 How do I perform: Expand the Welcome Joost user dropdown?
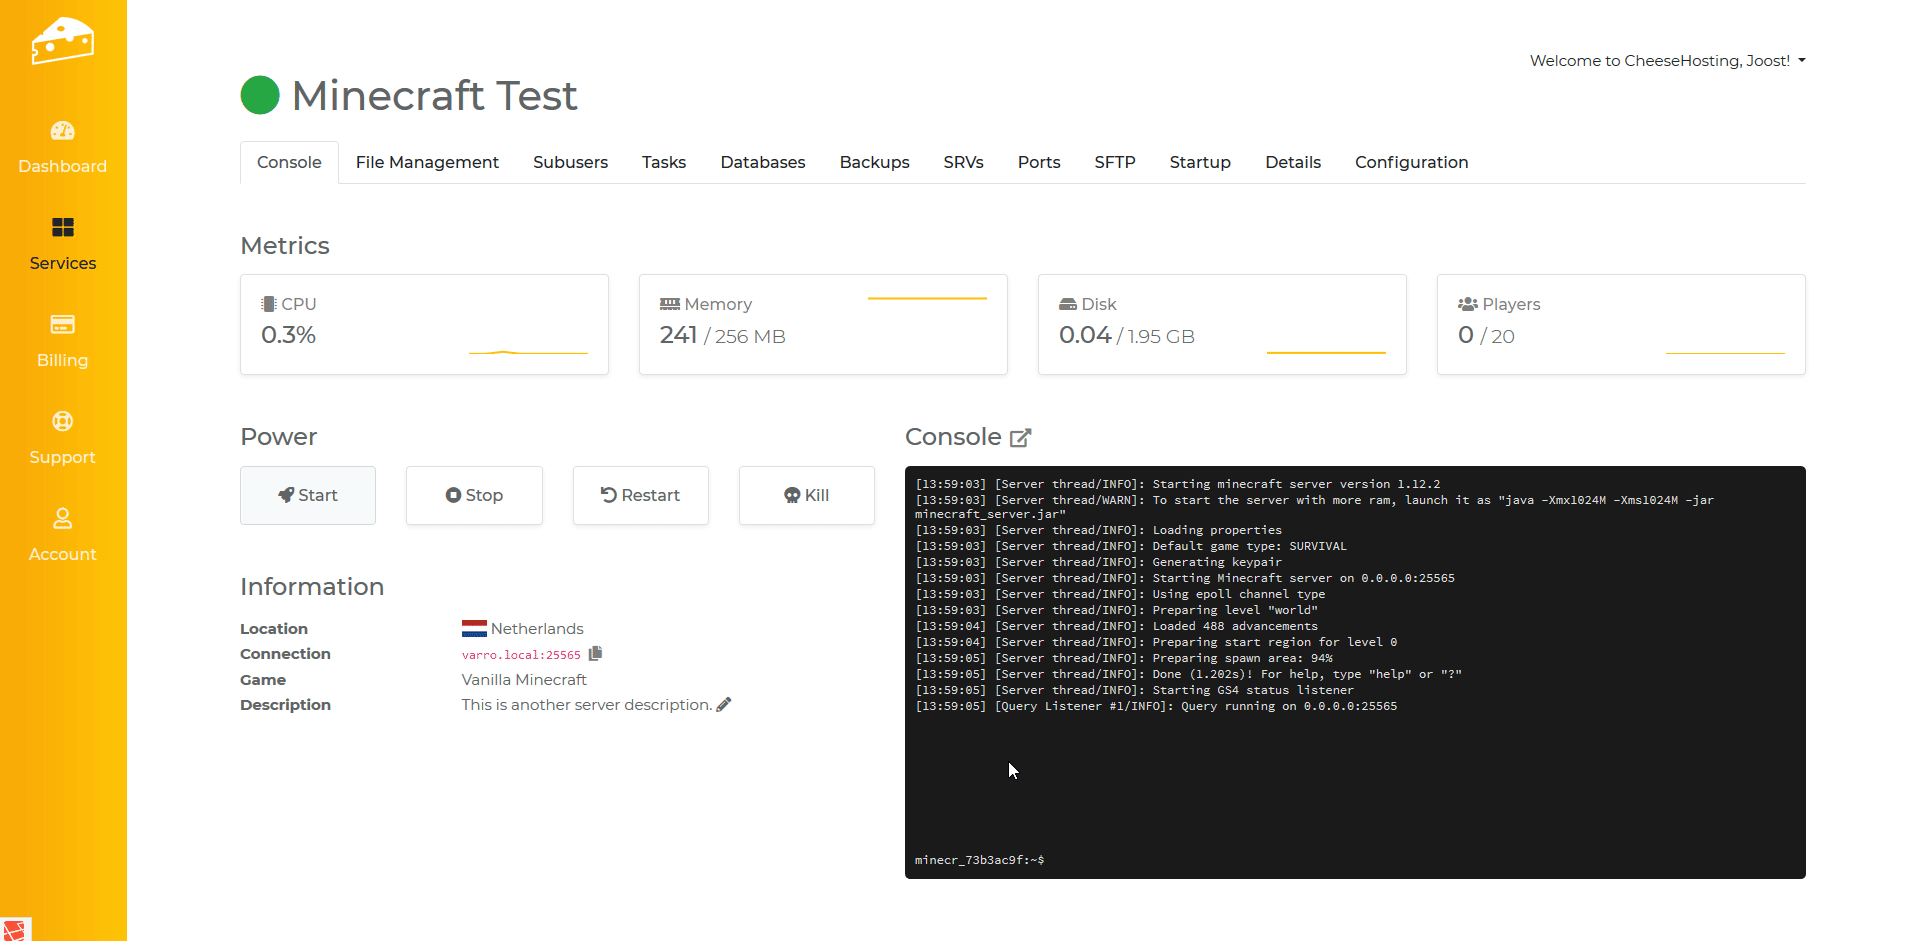click(x=1667, y=61)
